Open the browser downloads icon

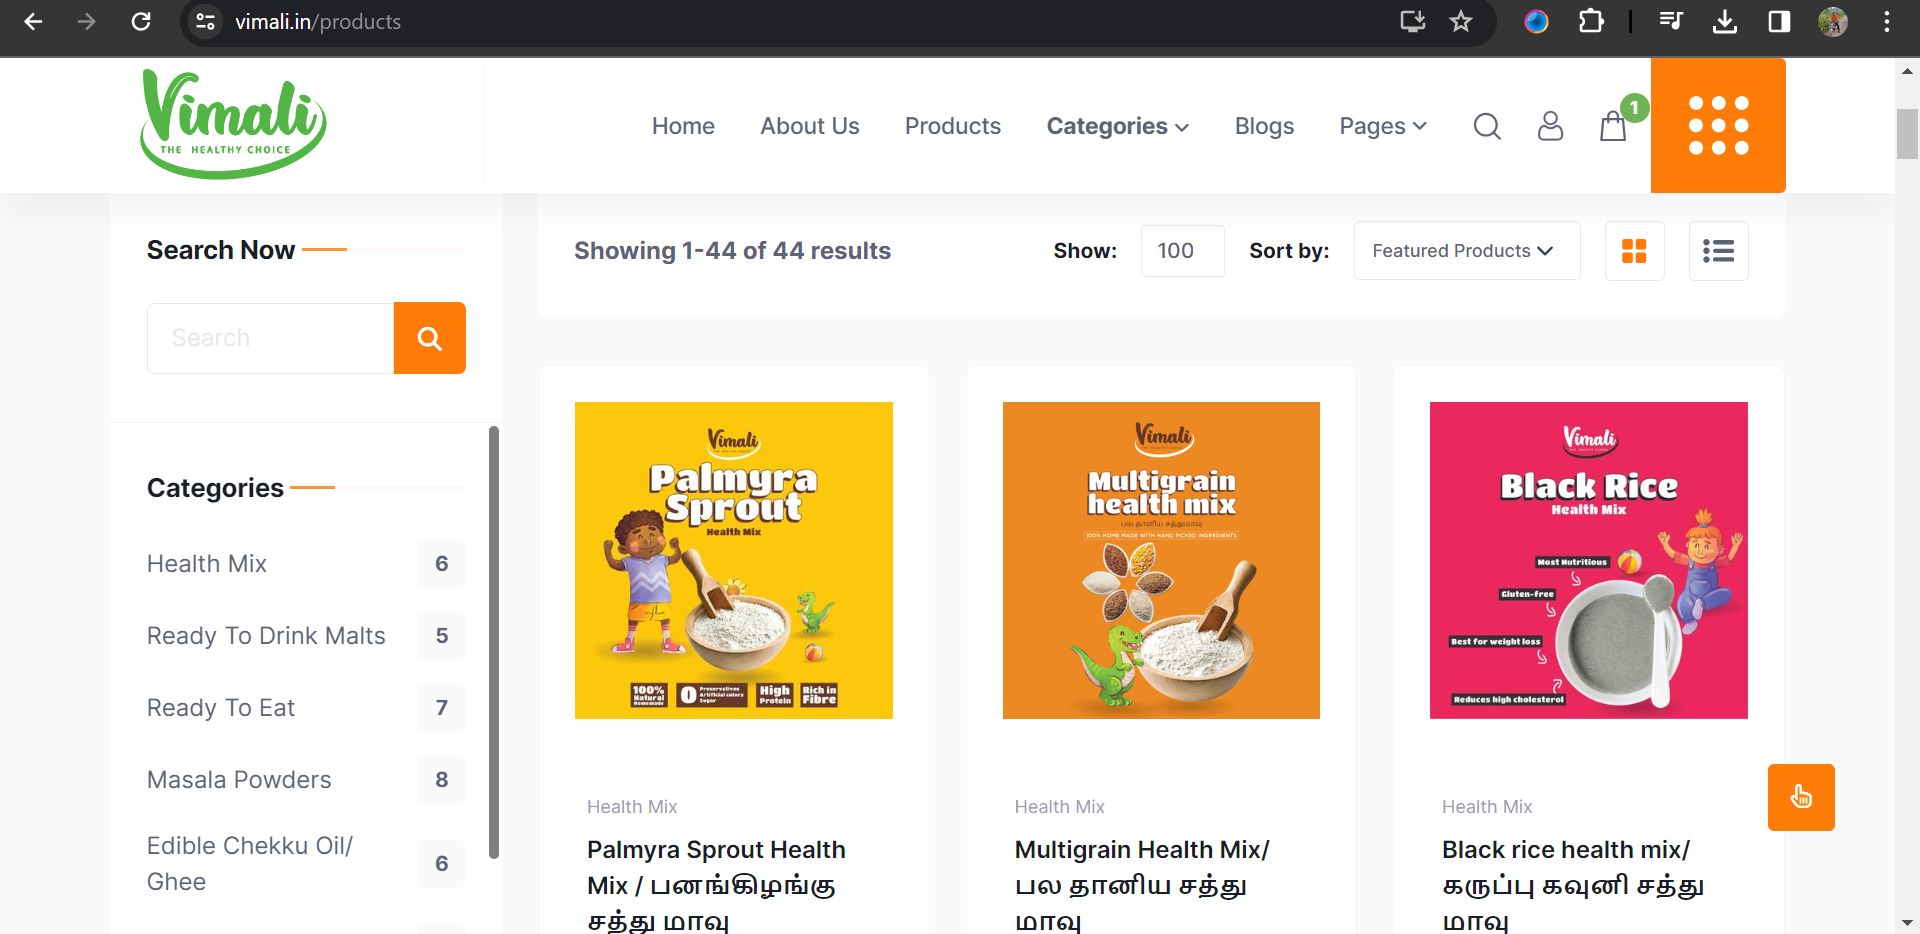pos(1725,21)
